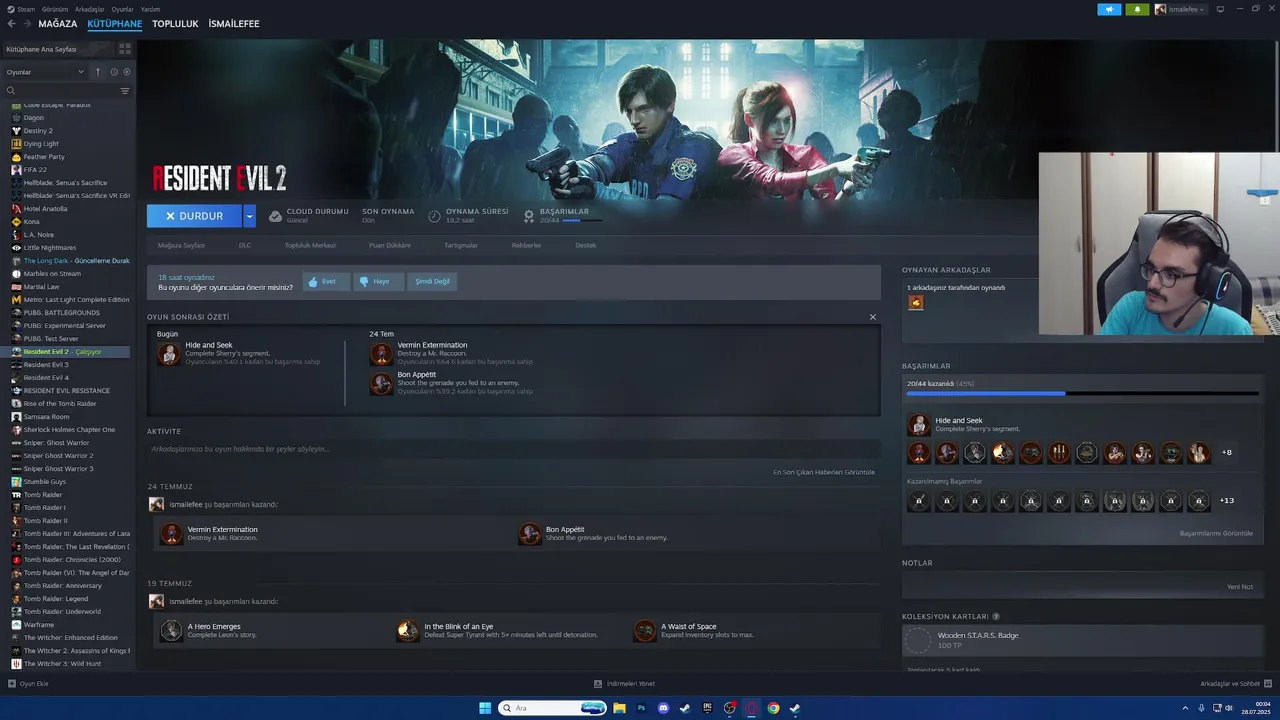Switch to Big Picture mode monitor icon
The height and width of the screenshot is (720, 1280).
coord(1222,9)
